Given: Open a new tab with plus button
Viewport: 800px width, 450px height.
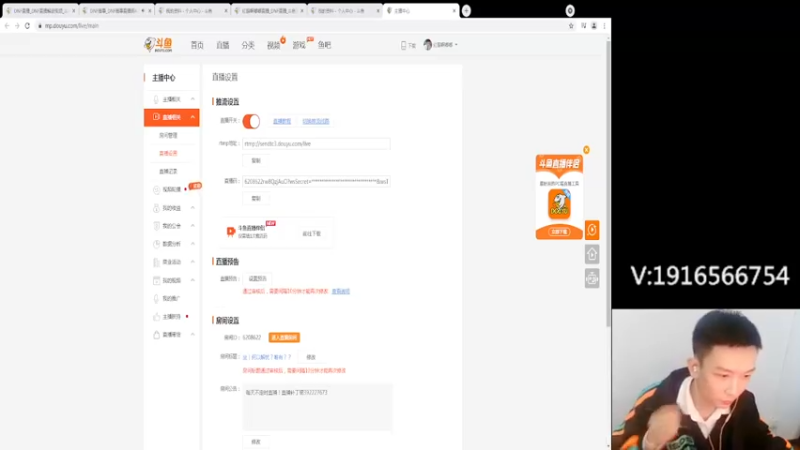Looking at the screenshot, I should pos(466,11).
